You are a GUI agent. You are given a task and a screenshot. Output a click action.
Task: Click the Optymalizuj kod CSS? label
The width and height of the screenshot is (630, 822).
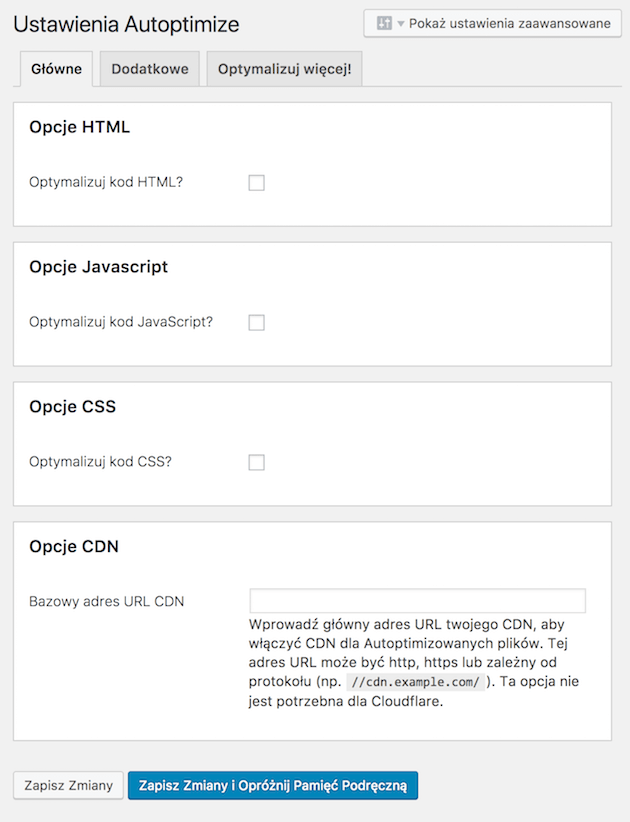pos(100,462)
